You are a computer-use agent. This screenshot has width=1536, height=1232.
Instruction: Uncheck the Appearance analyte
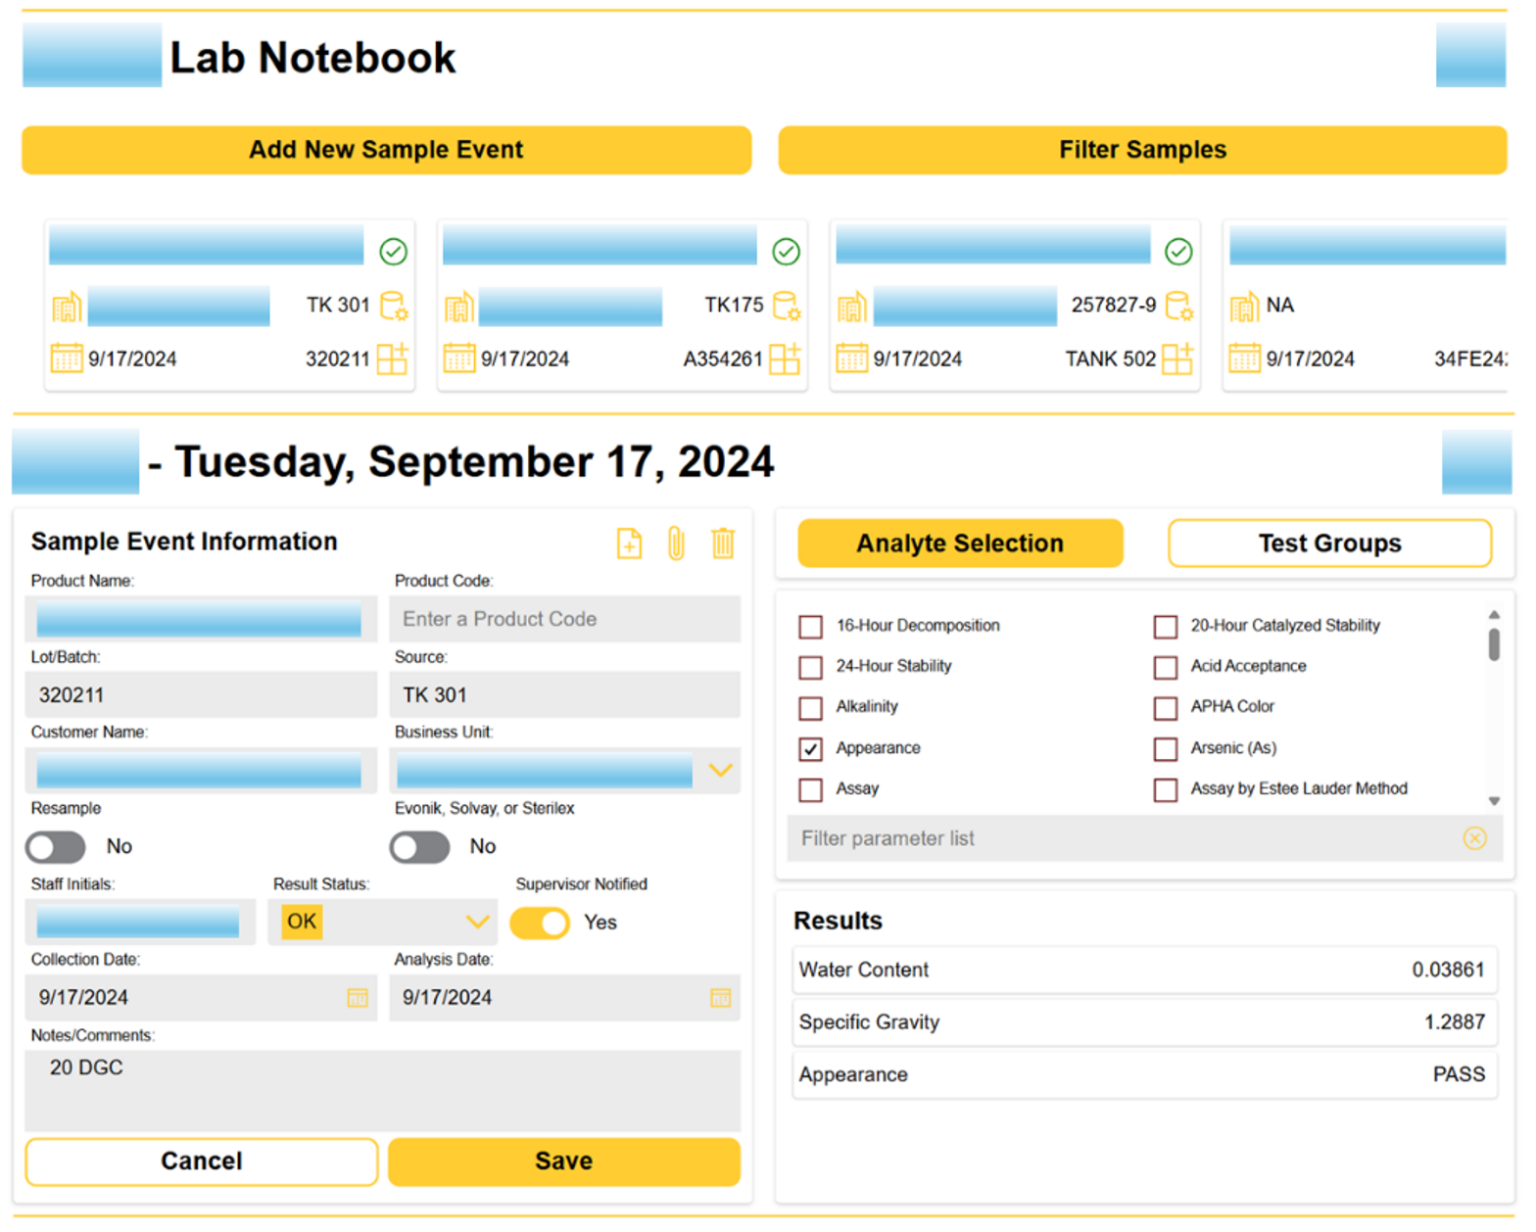click(x=809, y=748)
